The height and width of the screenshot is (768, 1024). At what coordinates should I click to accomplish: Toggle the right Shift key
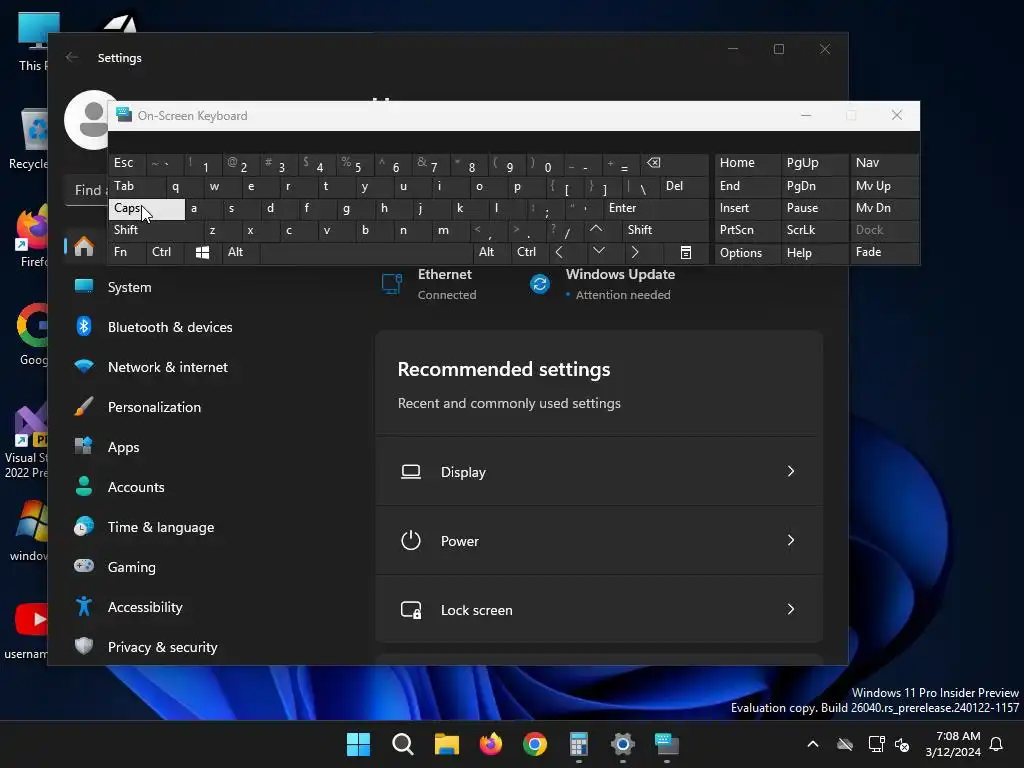pyautogui.click(x=665, y=230)
